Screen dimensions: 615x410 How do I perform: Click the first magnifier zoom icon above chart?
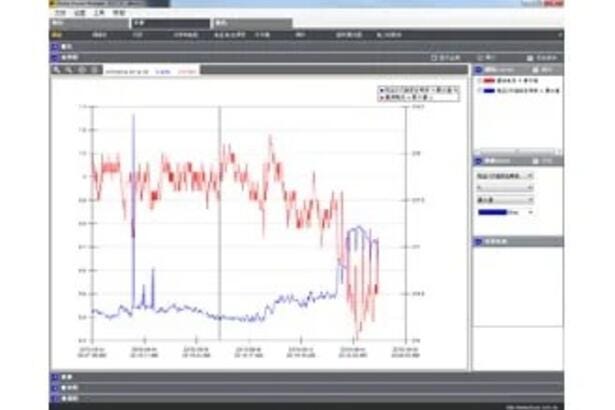56,70
